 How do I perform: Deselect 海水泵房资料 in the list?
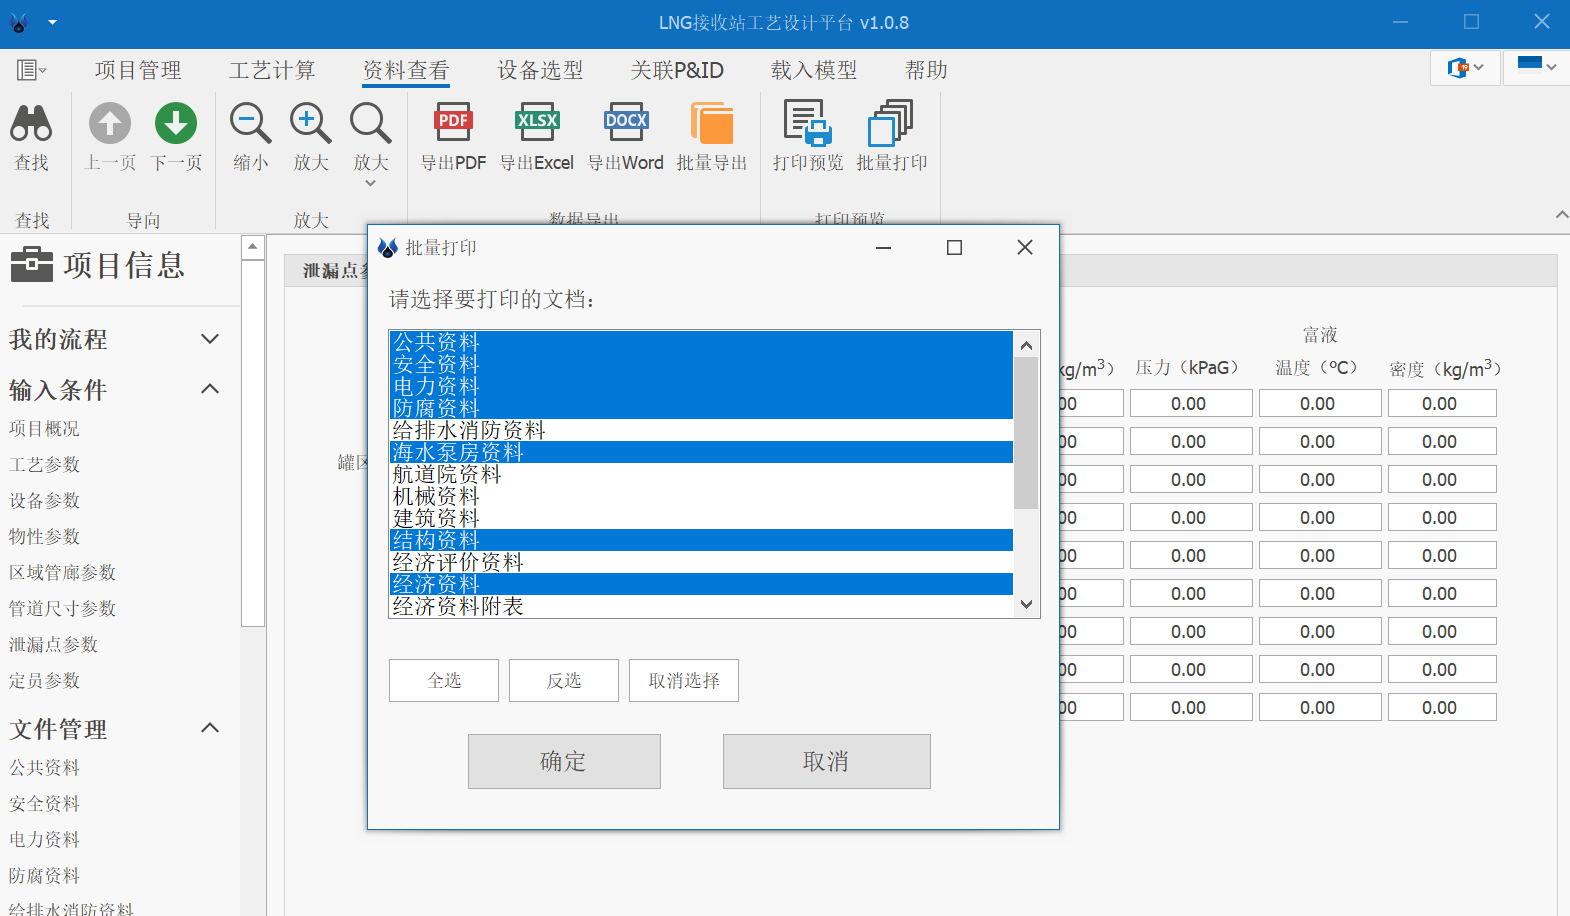point(701,452)
